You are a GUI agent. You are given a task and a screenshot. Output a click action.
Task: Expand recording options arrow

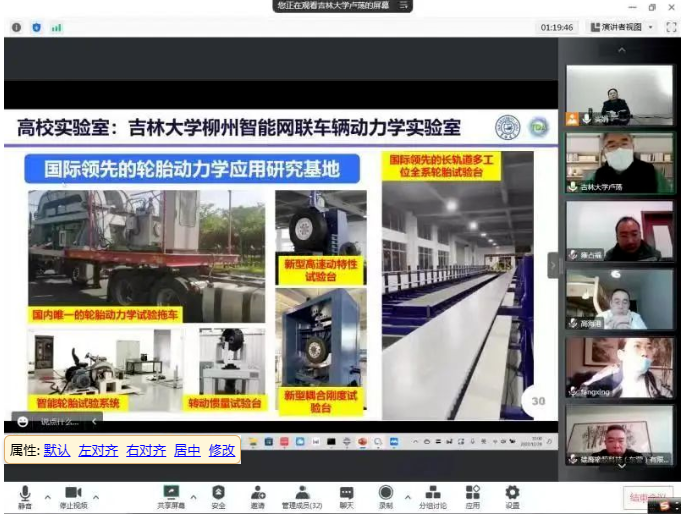[408, 497]
